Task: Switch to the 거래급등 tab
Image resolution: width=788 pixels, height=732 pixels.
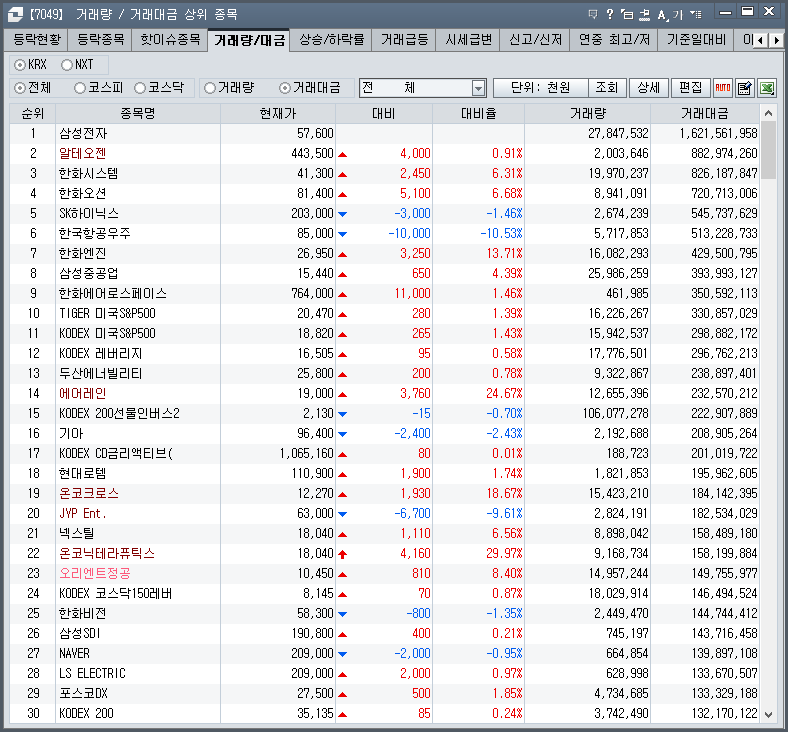Action: 404,40
